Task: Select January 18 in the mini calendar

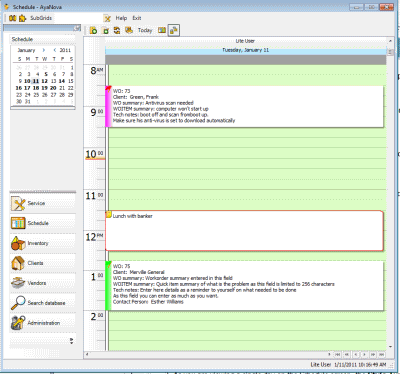Action: (x=36, y=88)
